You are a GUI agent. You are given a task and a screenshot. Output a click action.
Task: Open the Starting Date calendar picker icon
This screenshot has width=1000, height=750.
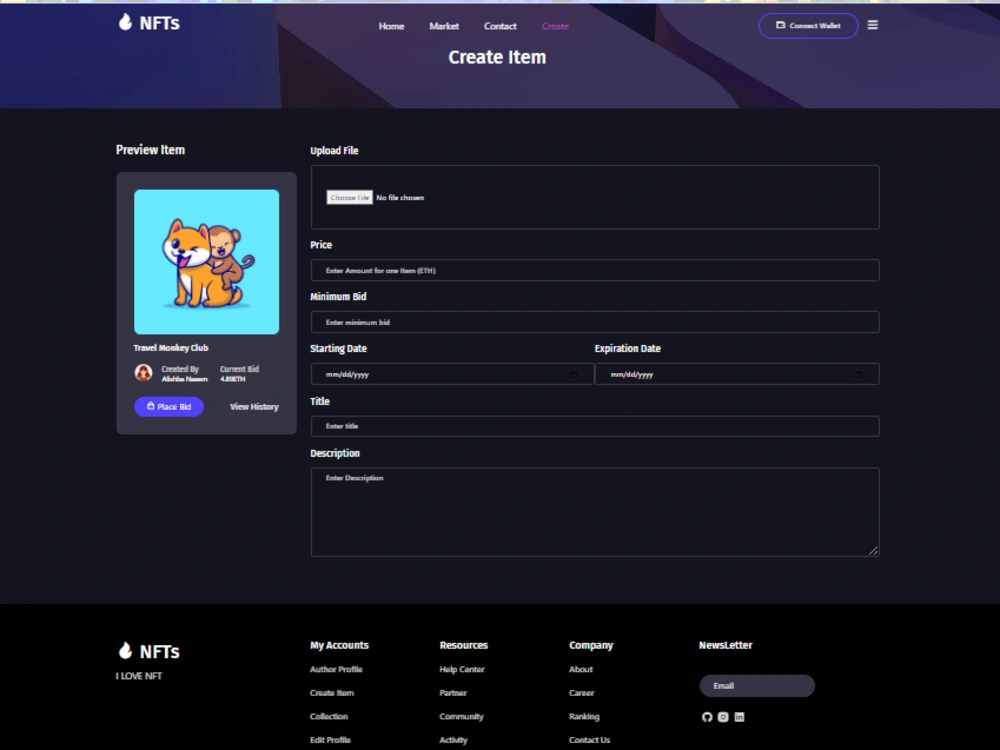[573, 374]
